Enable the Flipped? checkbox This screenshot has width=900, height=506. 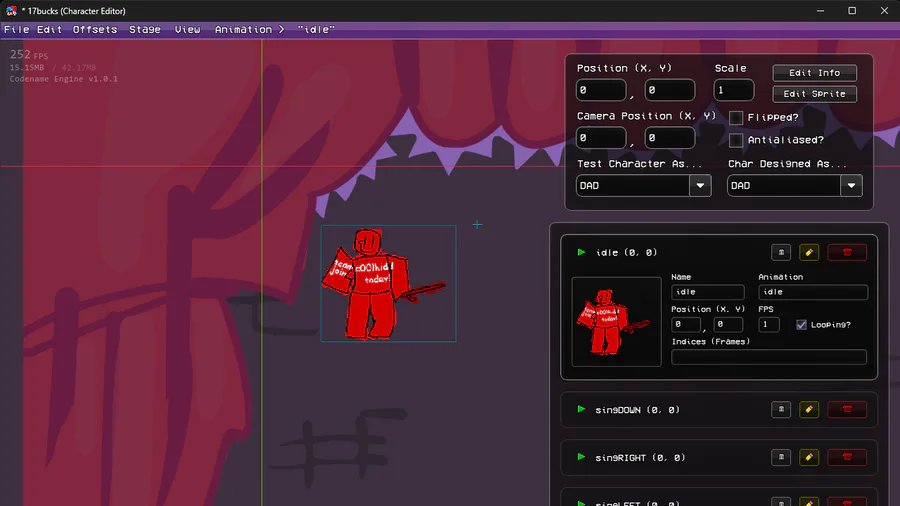pos(736,118)
